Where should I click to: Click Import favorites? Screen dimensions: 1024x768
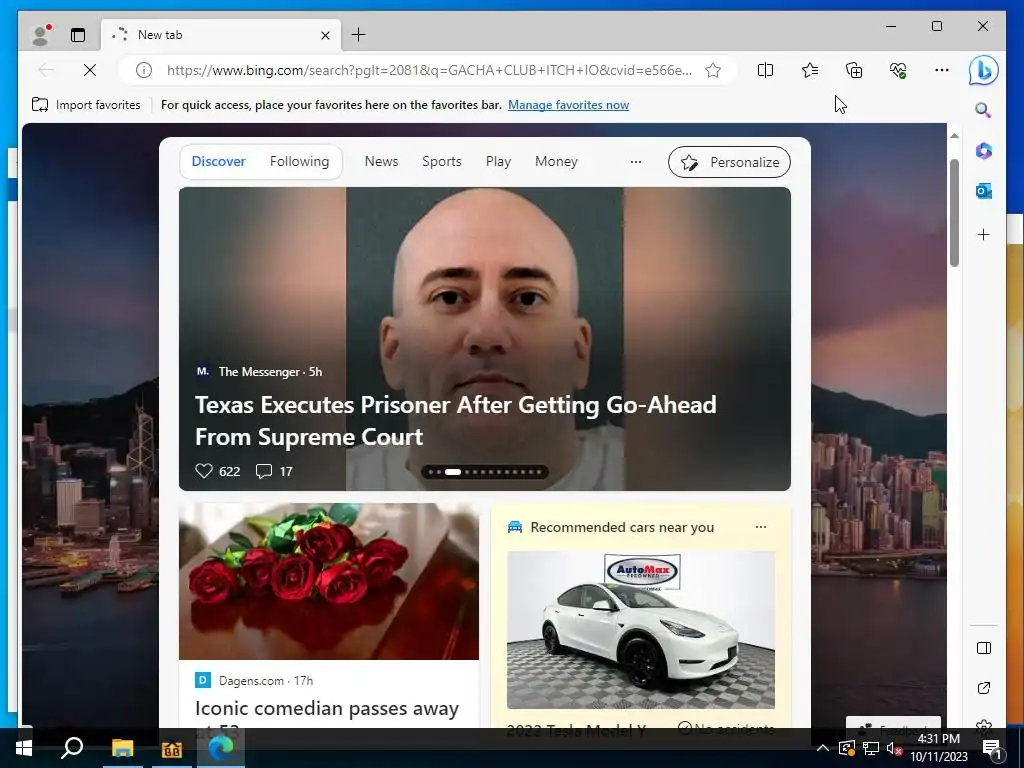pyautogui.click(x=86, y=104)
